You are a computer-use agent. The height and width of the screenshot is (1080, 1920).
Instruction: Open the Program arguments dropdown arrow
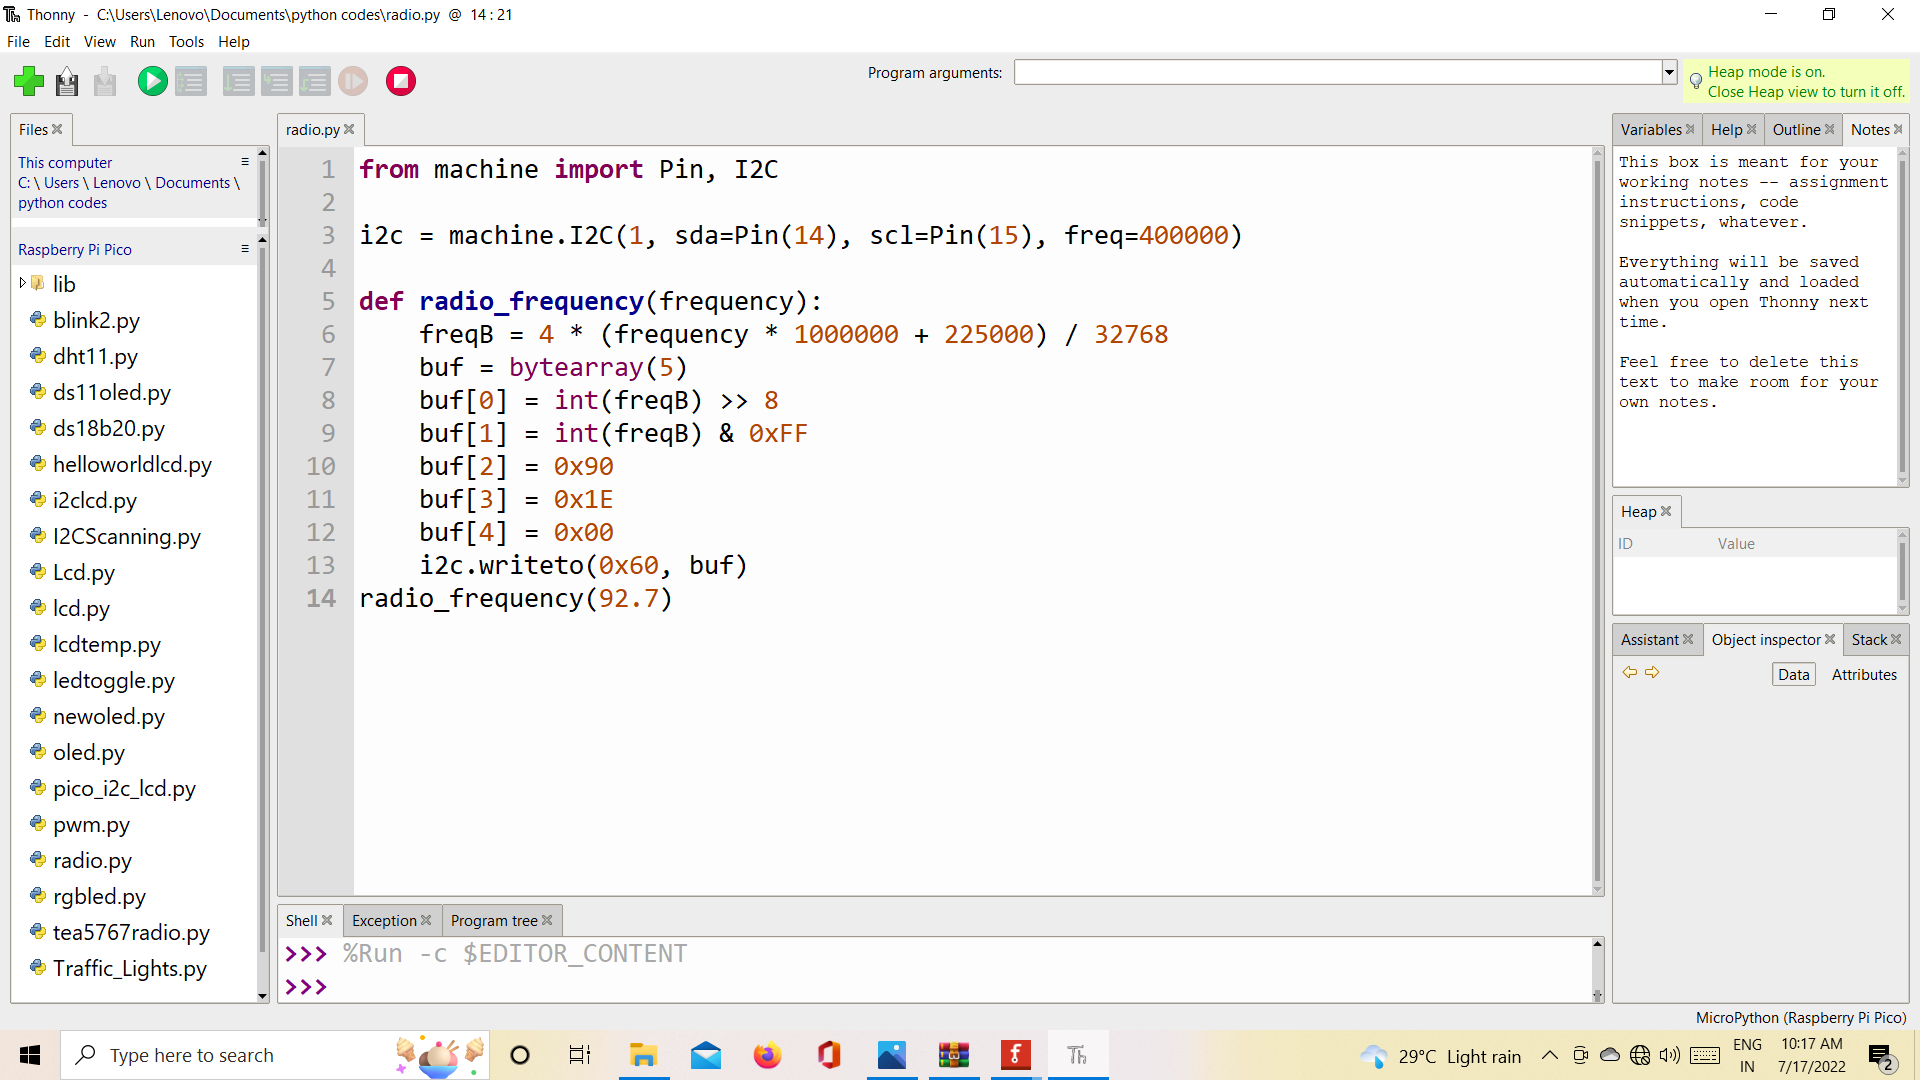1669,72
